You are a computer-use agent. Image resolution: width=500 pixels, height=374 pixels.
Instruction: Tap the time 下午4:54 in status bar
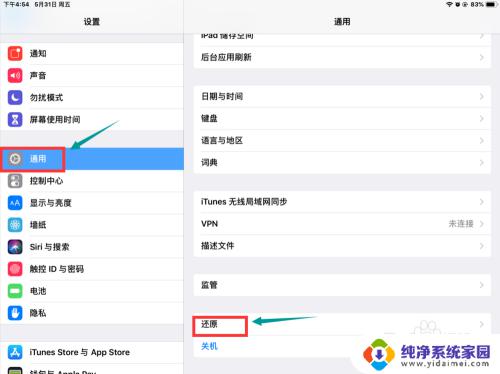coord(16,5)
